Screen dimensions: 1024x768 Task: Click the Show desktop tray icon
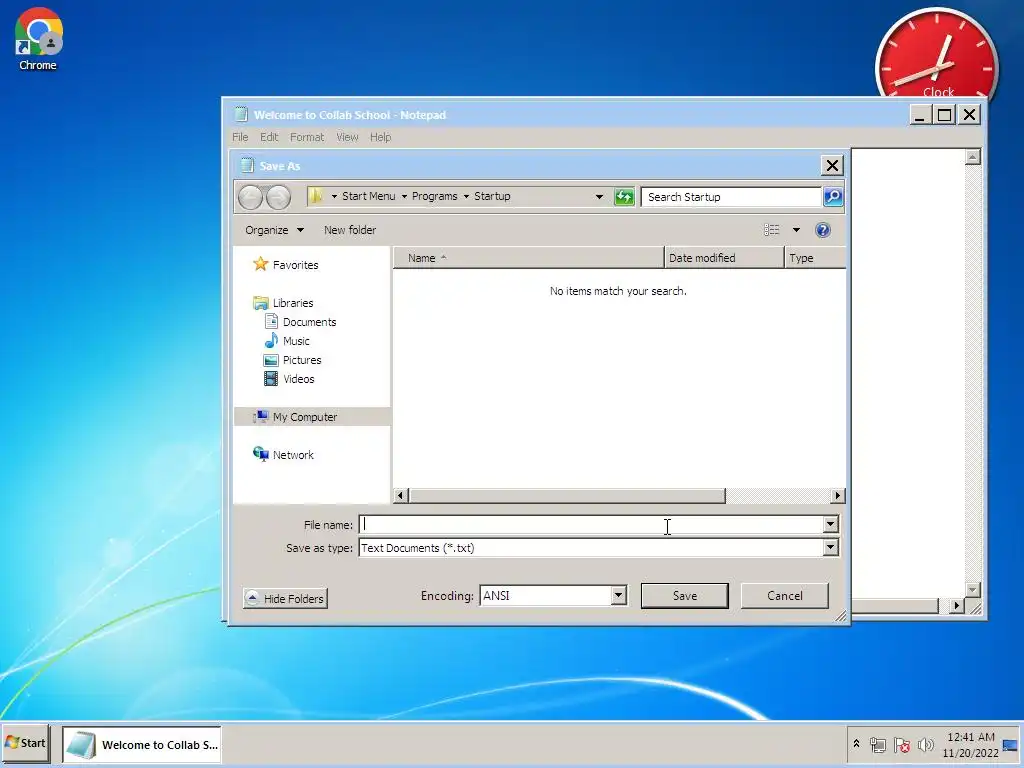pyautogui.click(x=1010, y=745)
